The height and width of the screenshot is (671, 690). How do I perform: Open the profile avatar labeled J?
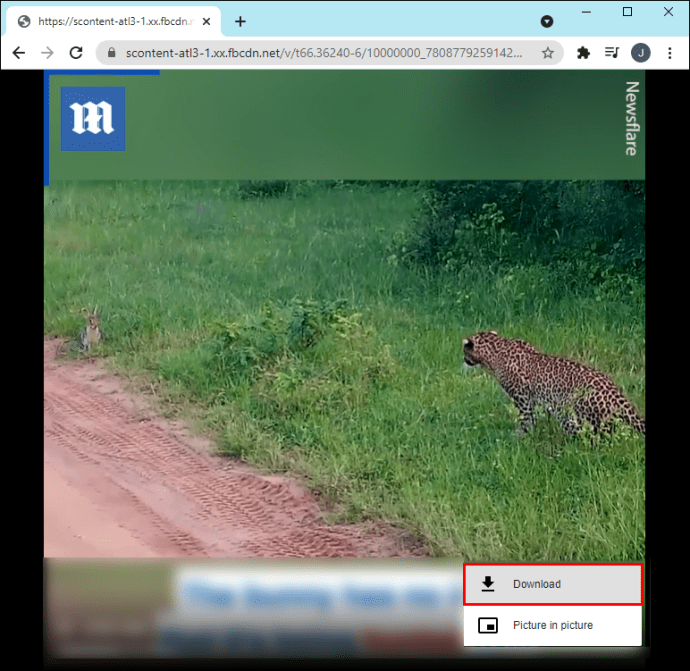pyautogui.click(x=640, y=53)
